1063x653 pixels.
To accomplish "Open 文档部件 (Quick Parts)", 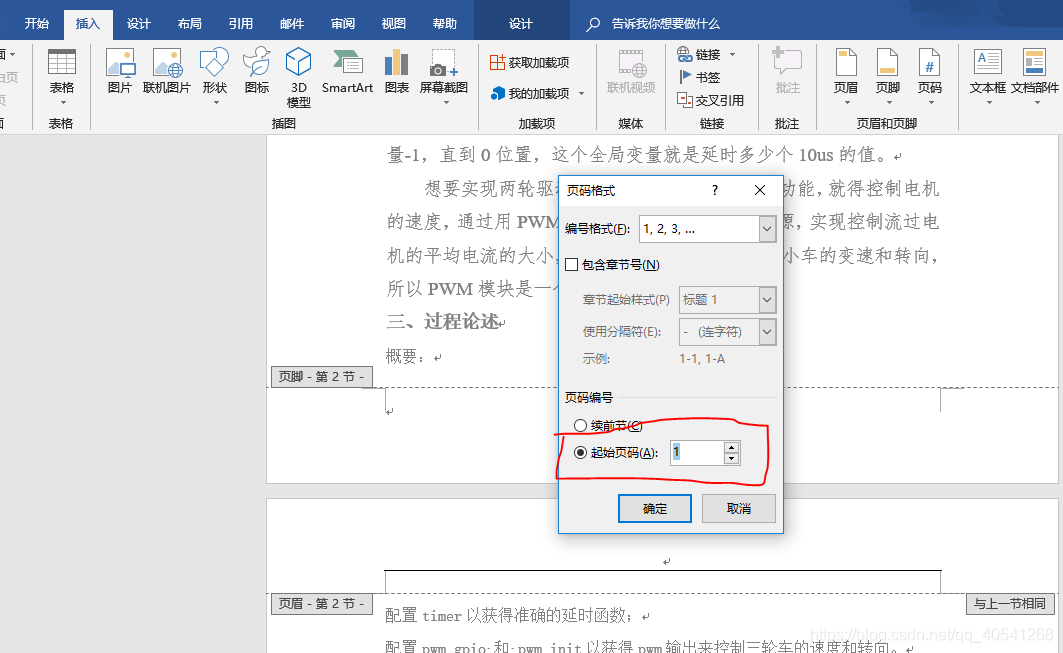I will 1035,76.
